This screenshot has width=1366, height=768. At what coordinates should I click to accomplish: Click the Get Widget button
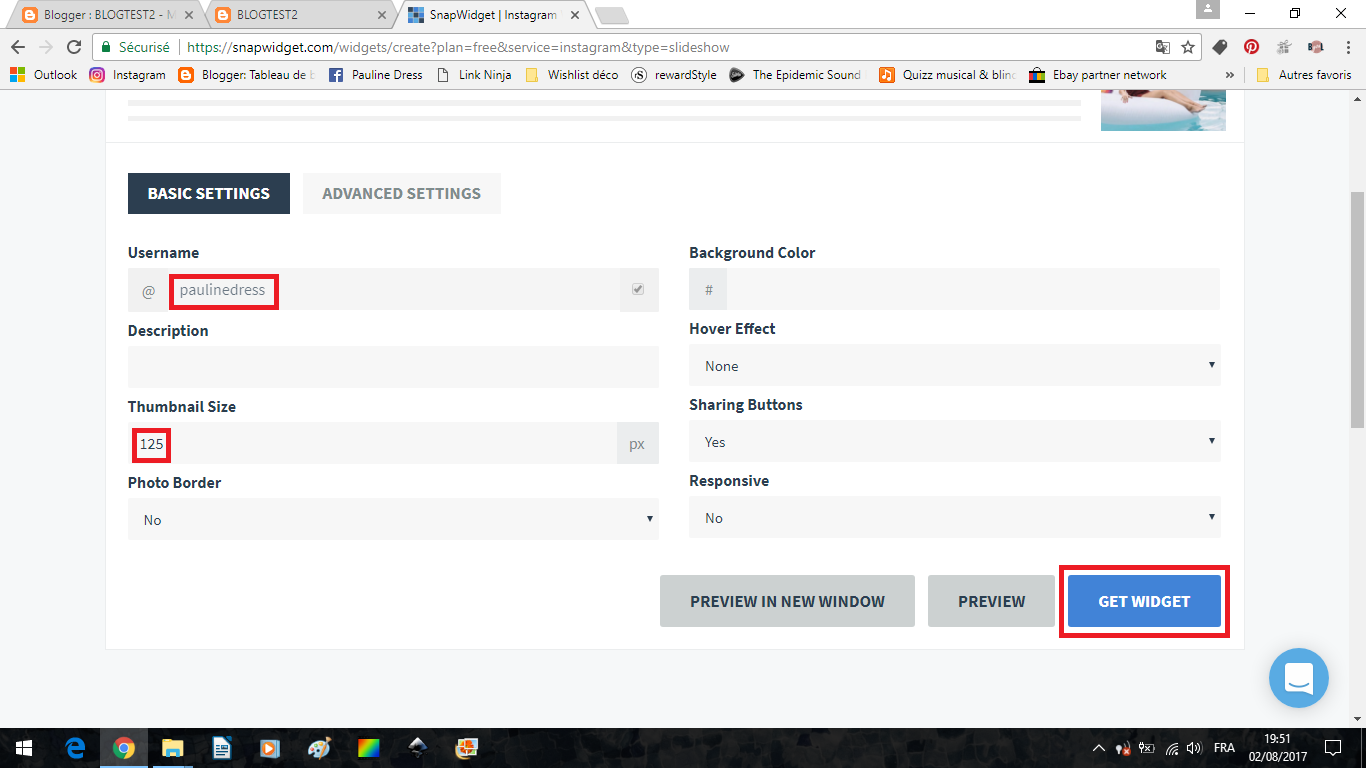coord(1144,602)
